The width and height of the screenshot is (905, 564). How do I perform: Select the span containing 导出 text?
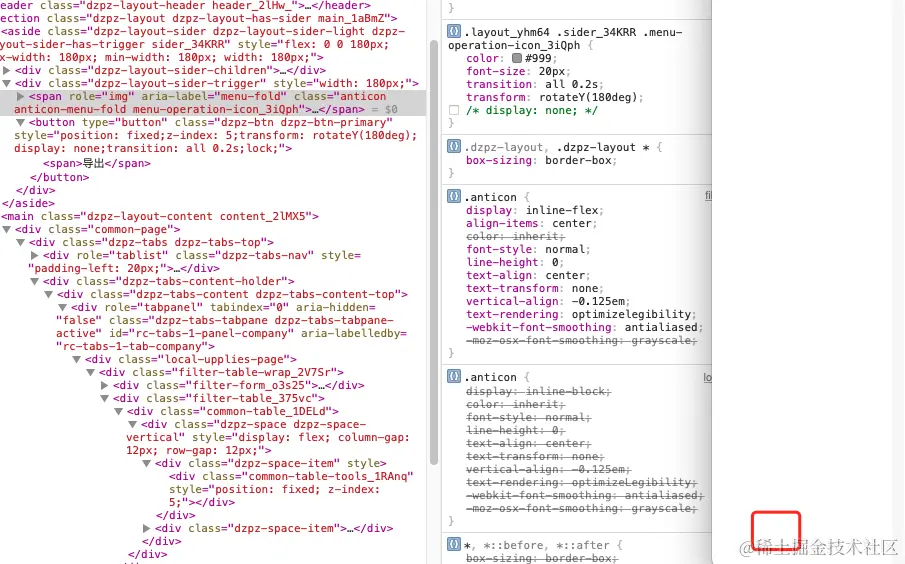[x=97, y=163]
